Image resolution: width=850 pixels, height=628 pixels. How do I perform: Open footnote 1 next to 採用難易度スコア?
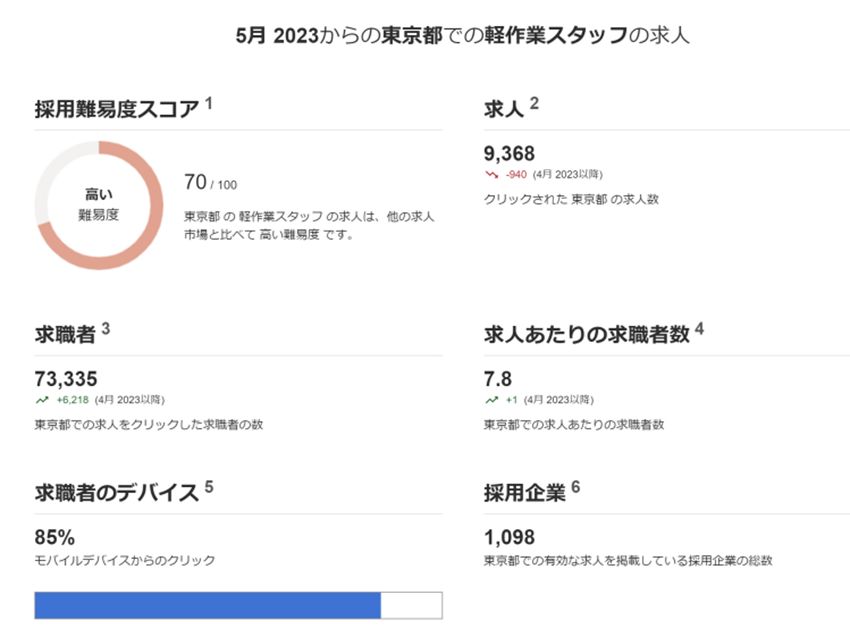pyautogui.click(x=209, y=103)
